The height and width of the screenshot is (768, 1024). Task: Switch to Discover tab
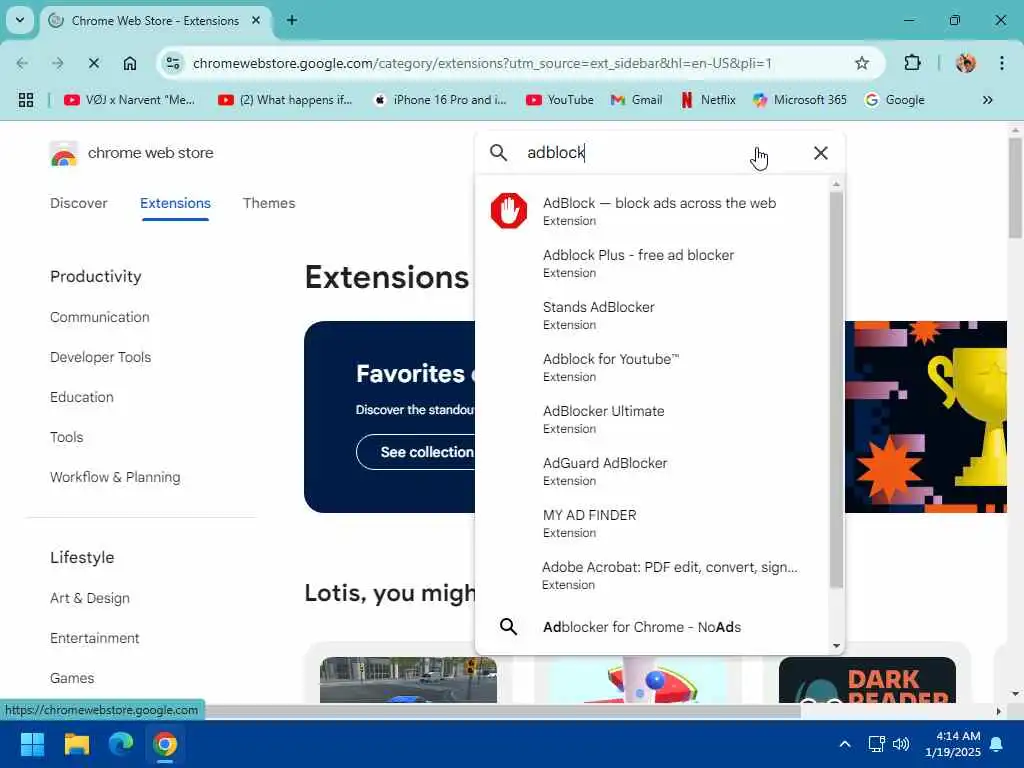(x=78, y=203)
